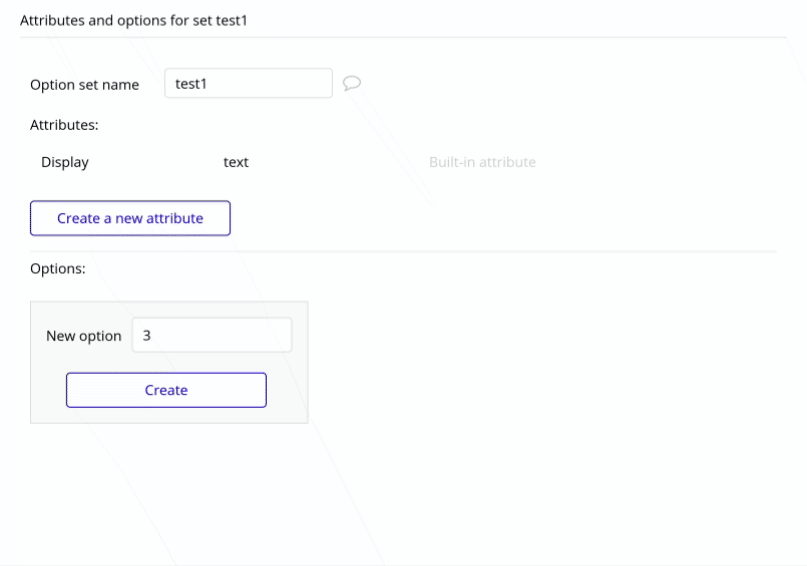807x566 pixels.
Task: Click the greyed Built-in attribute label
Action: click(x=482, y=162)
